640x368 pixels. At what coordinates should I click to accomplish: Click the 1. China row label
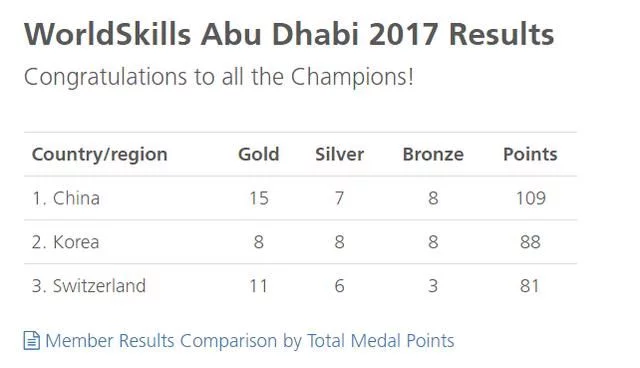(66, 198)
